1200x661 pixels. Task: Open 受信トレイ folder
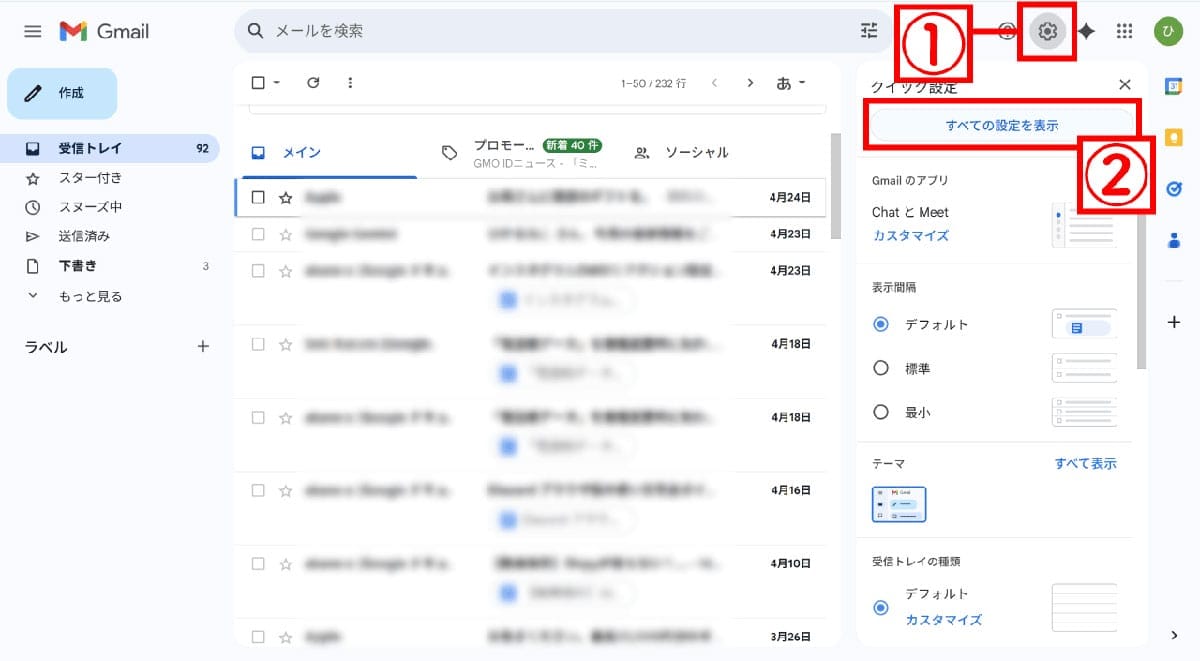coord(110,148)
